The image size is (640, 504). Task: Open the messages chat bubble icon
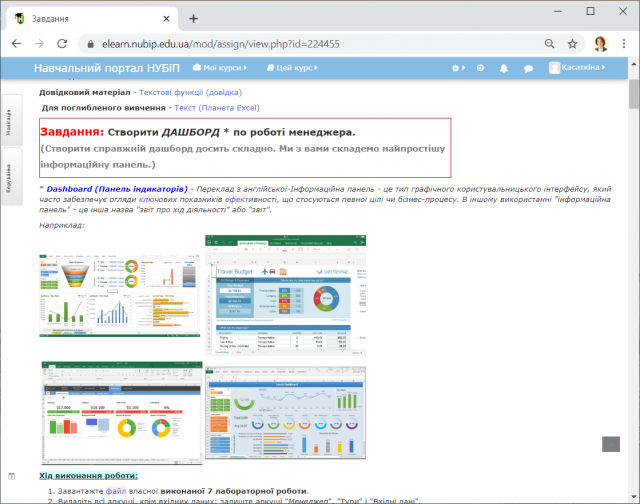pyautogui.click(x=528, y=68)
